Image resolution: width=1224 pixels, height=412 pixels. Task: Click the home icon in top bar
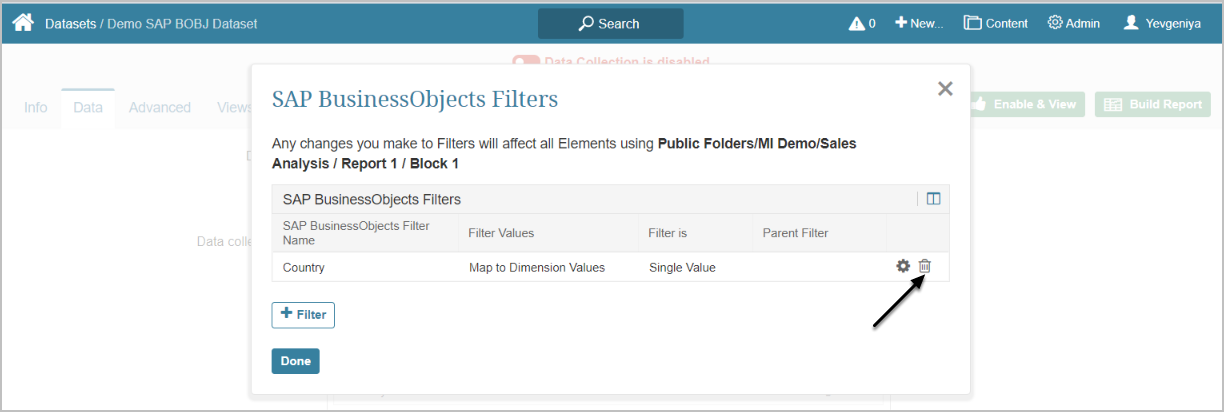tap(23, 22)
